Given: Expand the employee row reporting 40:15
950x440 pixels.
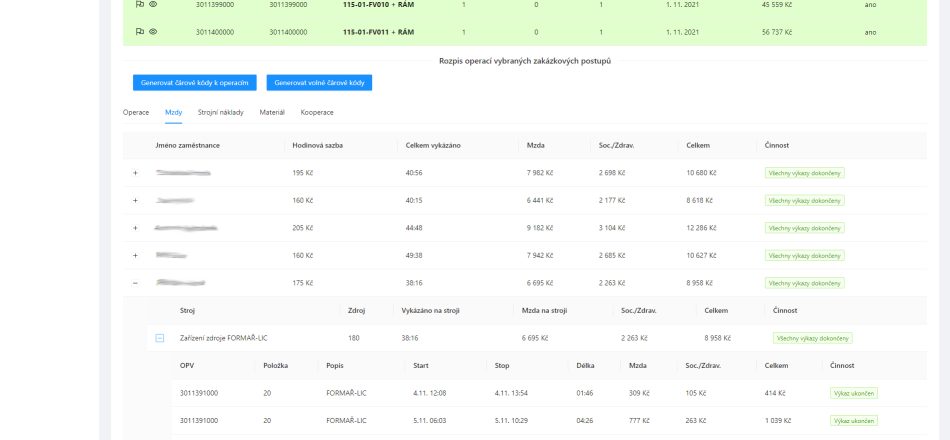Looking at the screenshot, I should coord(135,201).
